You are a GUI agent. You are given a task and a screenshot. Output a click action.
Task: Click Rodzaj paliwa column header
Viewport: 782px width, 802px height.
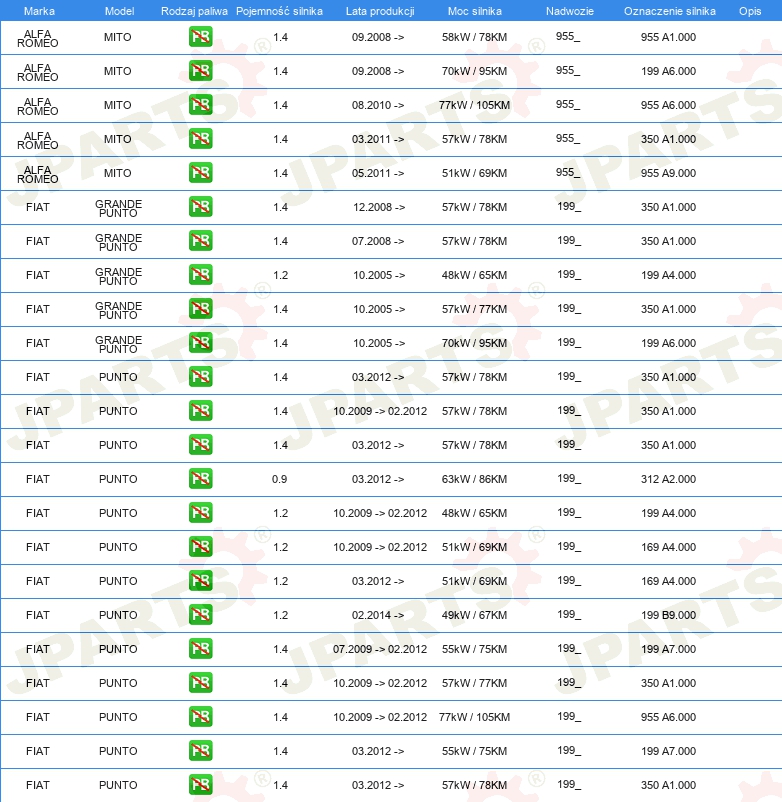(x=194, y=11)
